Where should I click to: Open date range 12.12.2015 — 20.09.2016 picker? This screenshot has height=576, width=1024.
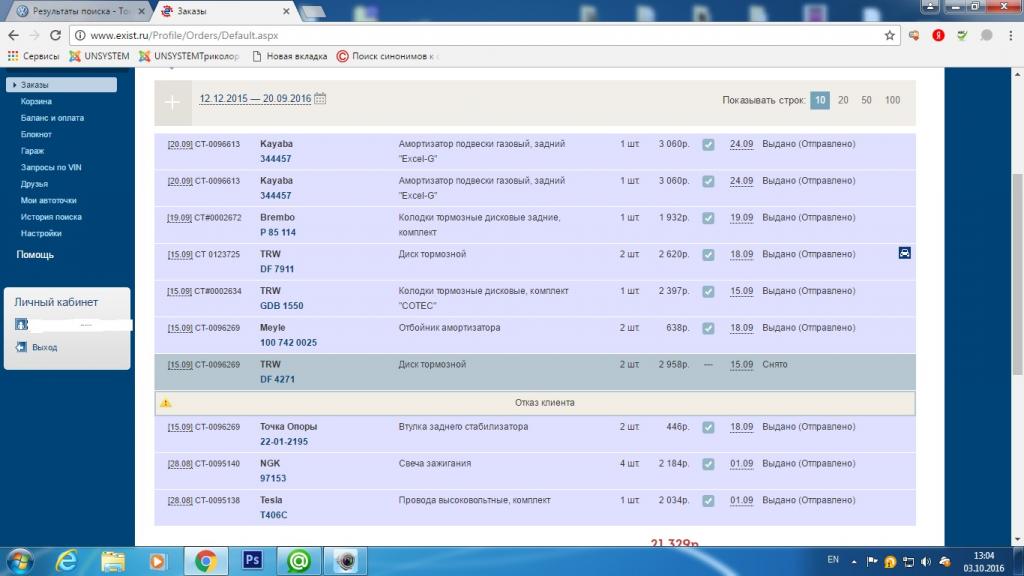(x=255, y=99)
